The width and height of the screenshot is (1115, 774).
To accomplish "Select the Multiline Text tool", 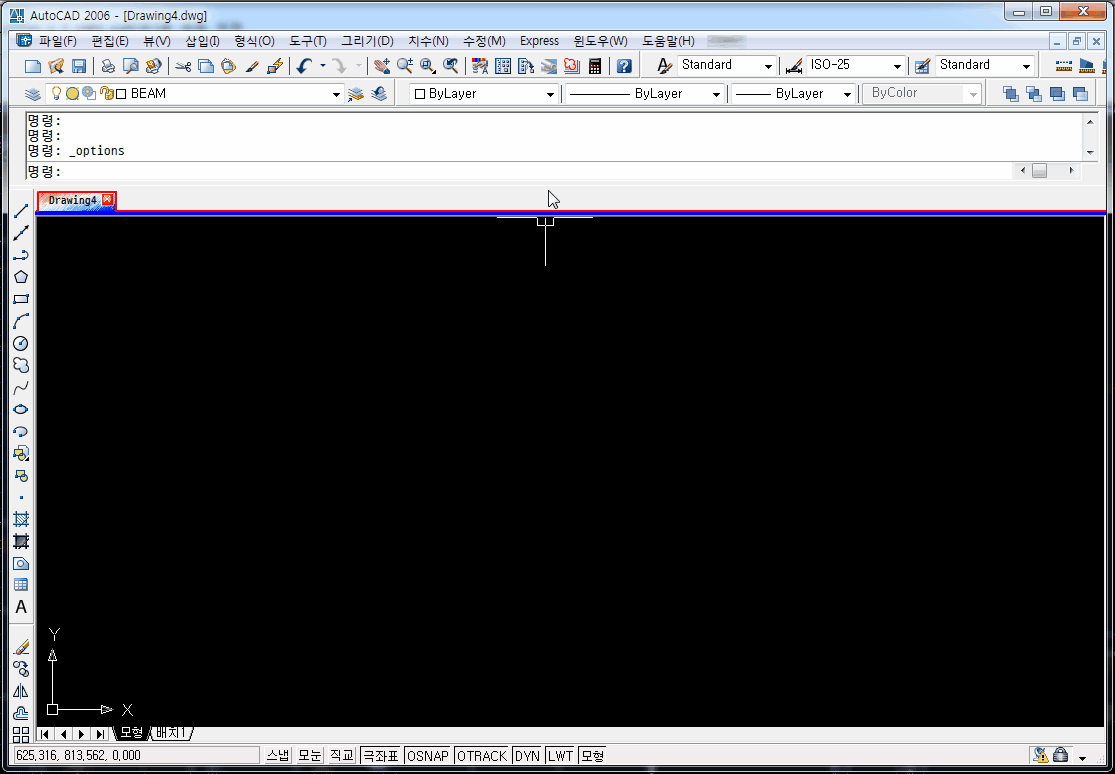I will coord(21,608).
